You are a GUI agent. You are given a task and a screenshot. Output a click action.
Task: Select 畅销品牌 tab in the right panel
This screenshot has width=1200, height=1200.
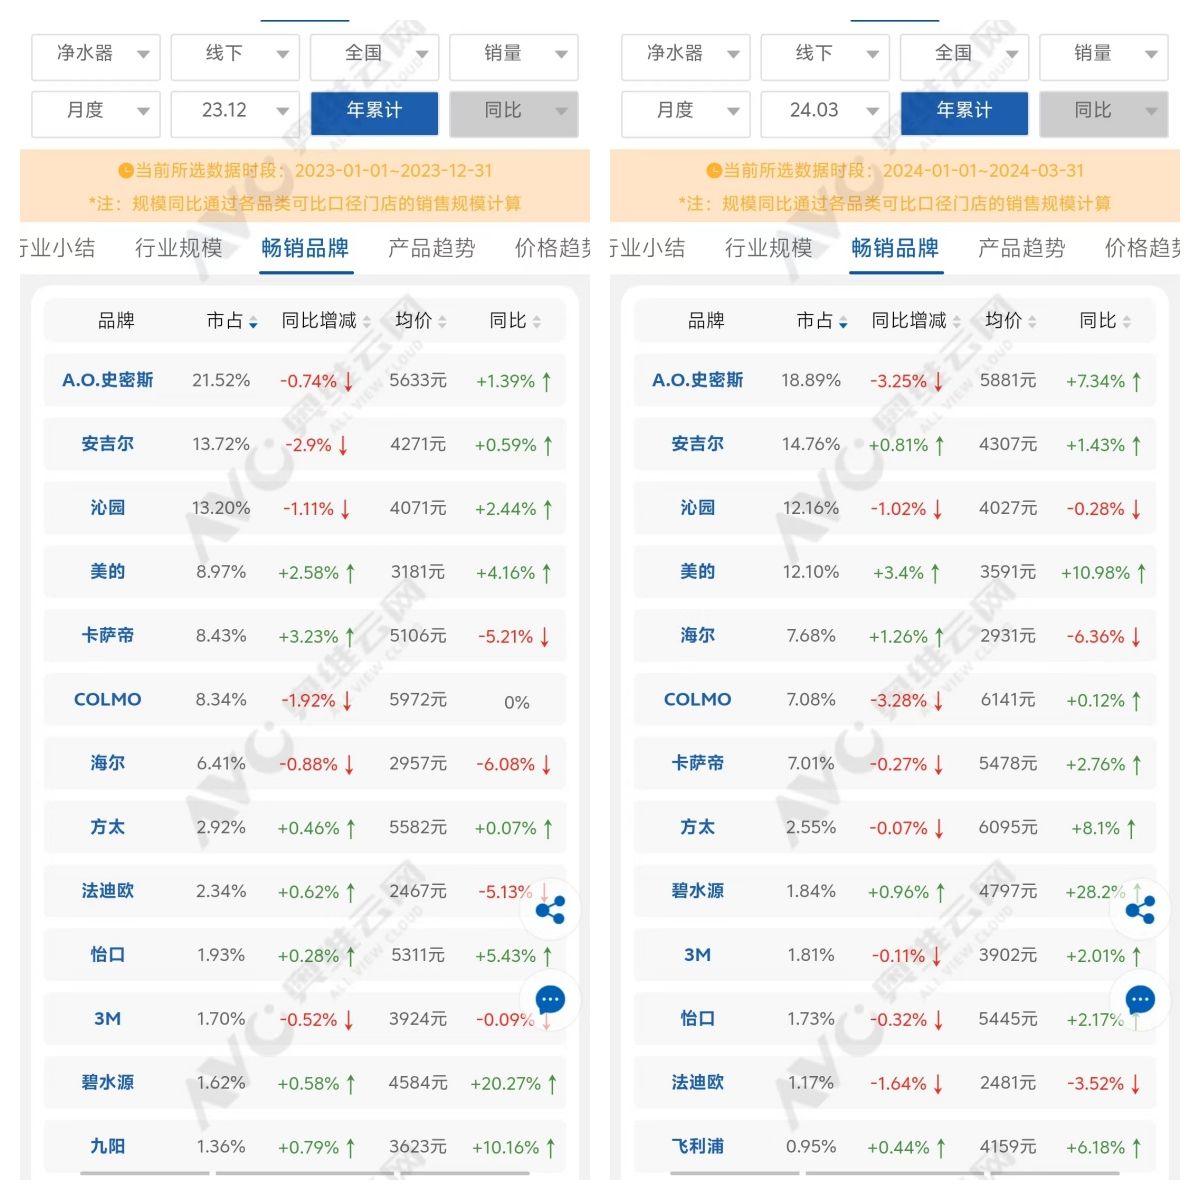tap(895, 248)
